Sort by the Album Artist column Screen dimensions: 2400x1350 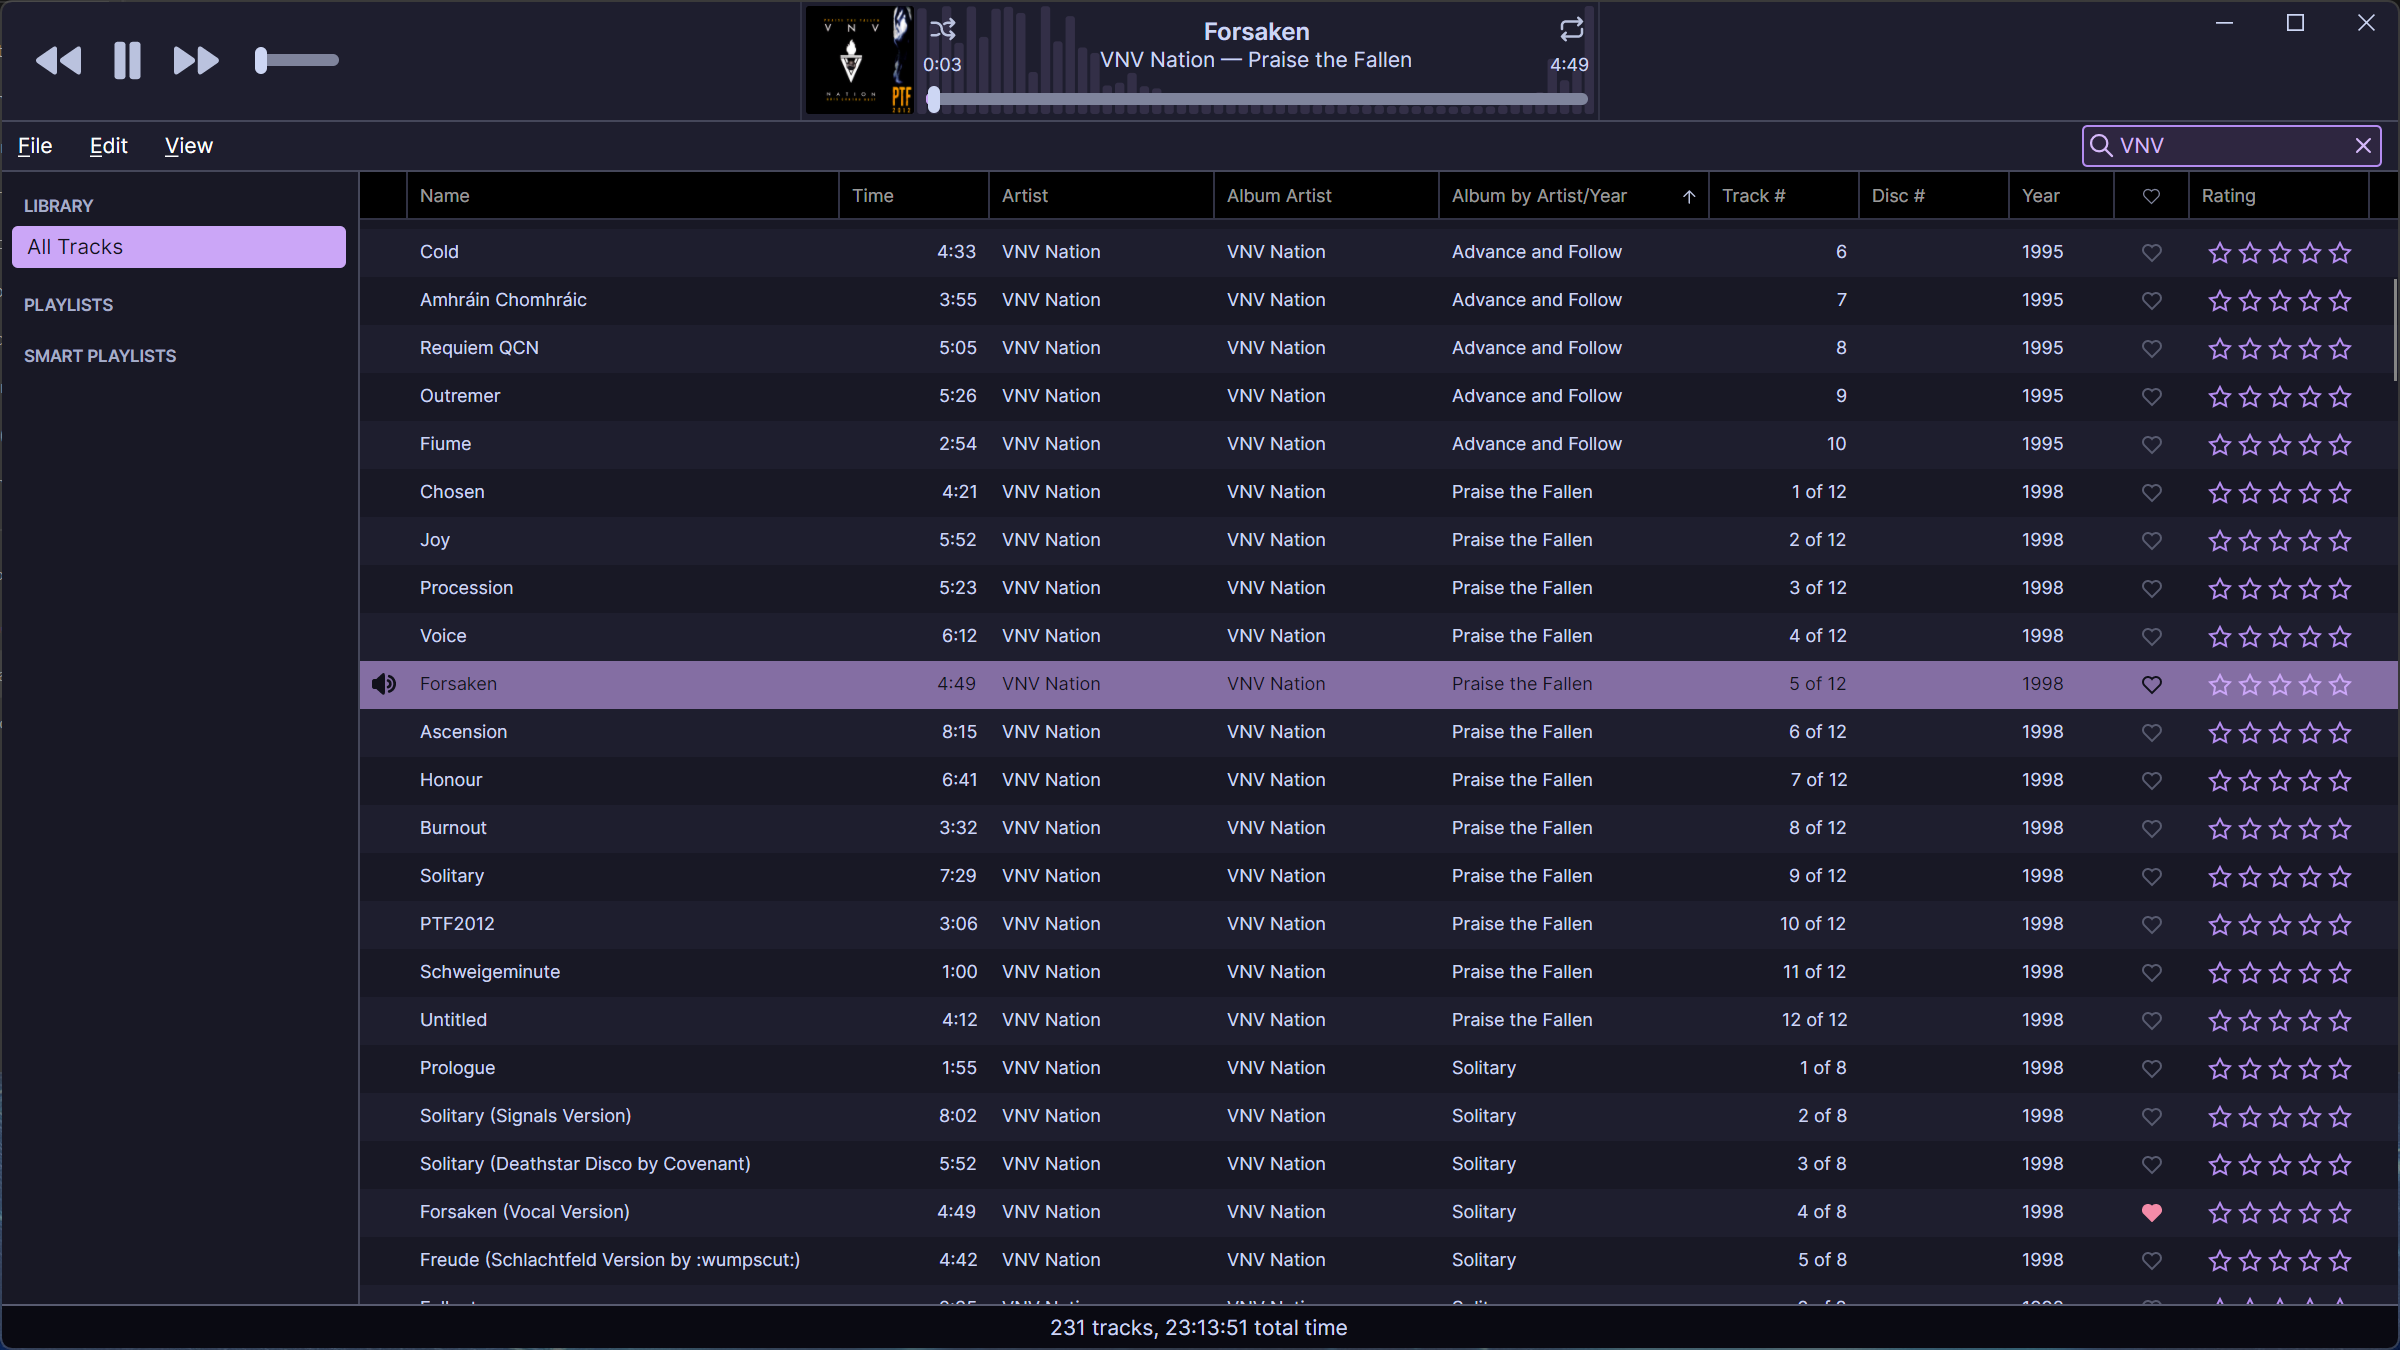click(x=1326, y=196)
